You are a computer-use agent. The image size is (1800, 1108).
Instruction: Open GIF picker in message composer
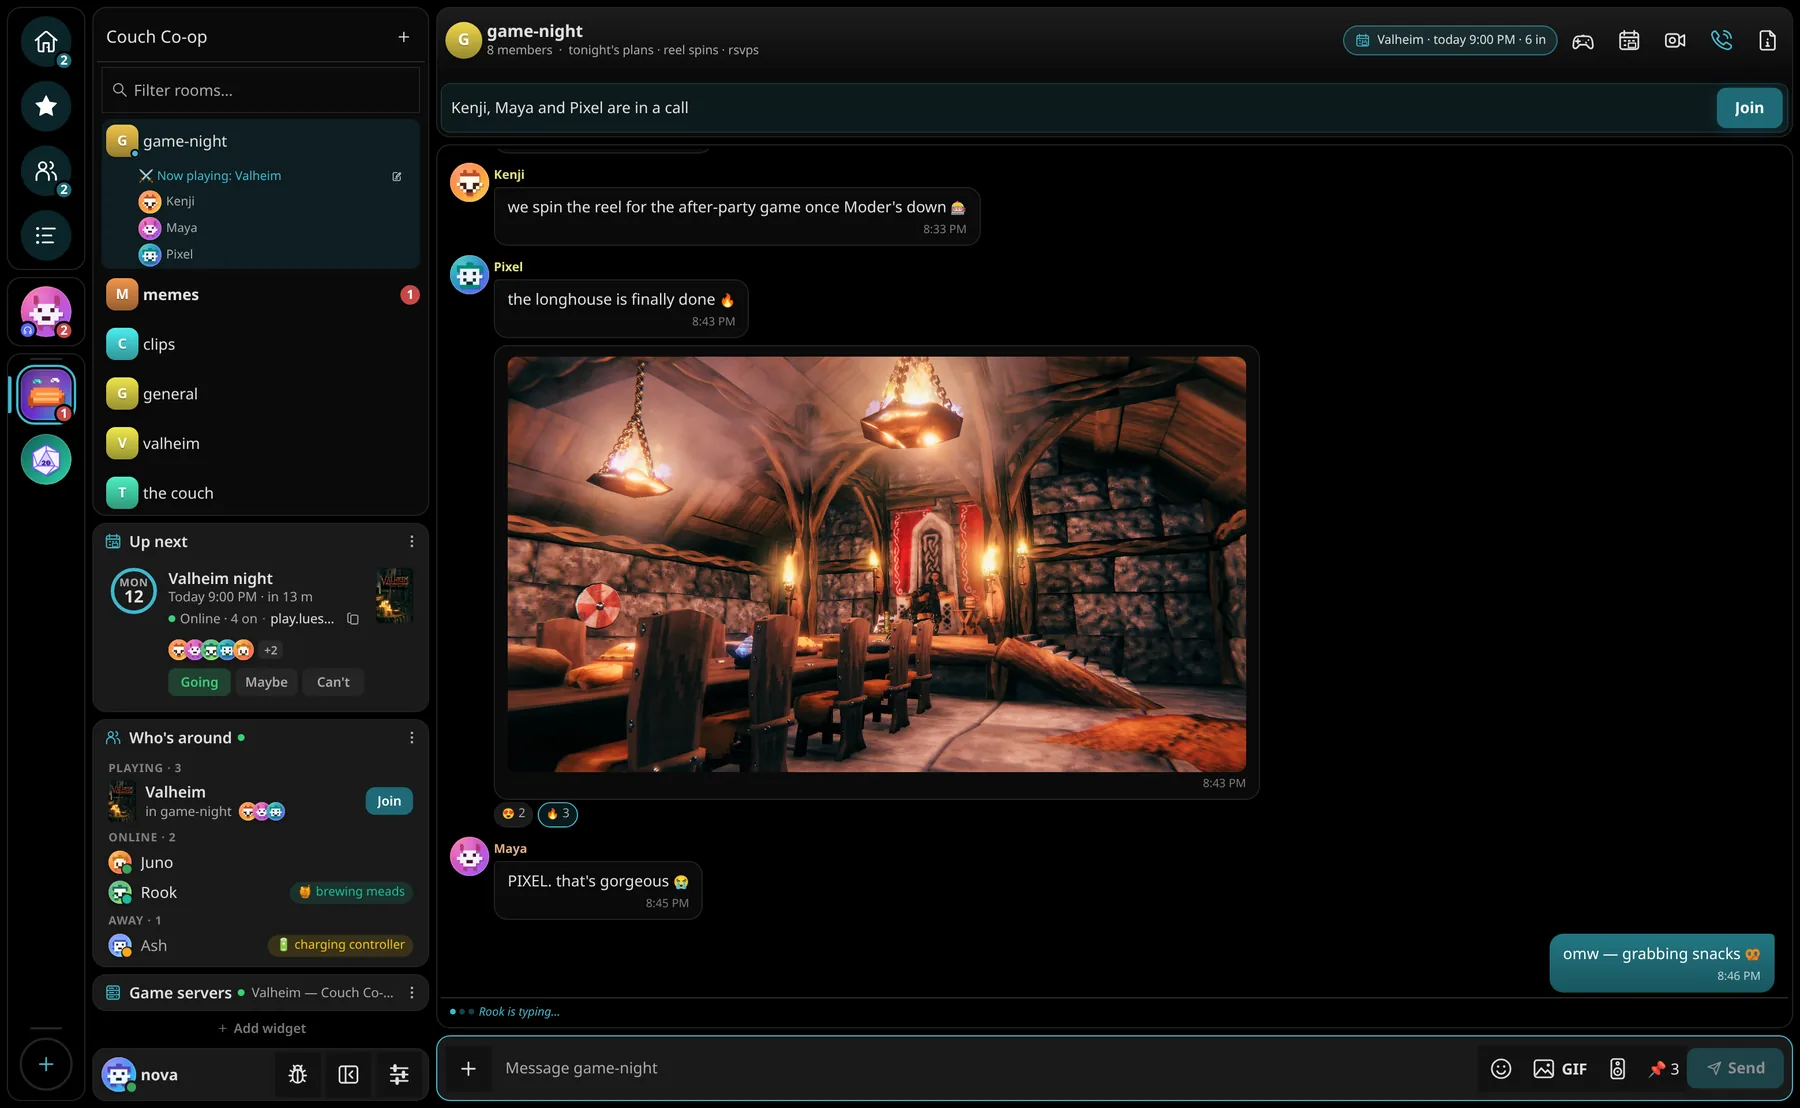(1574, 1069)
